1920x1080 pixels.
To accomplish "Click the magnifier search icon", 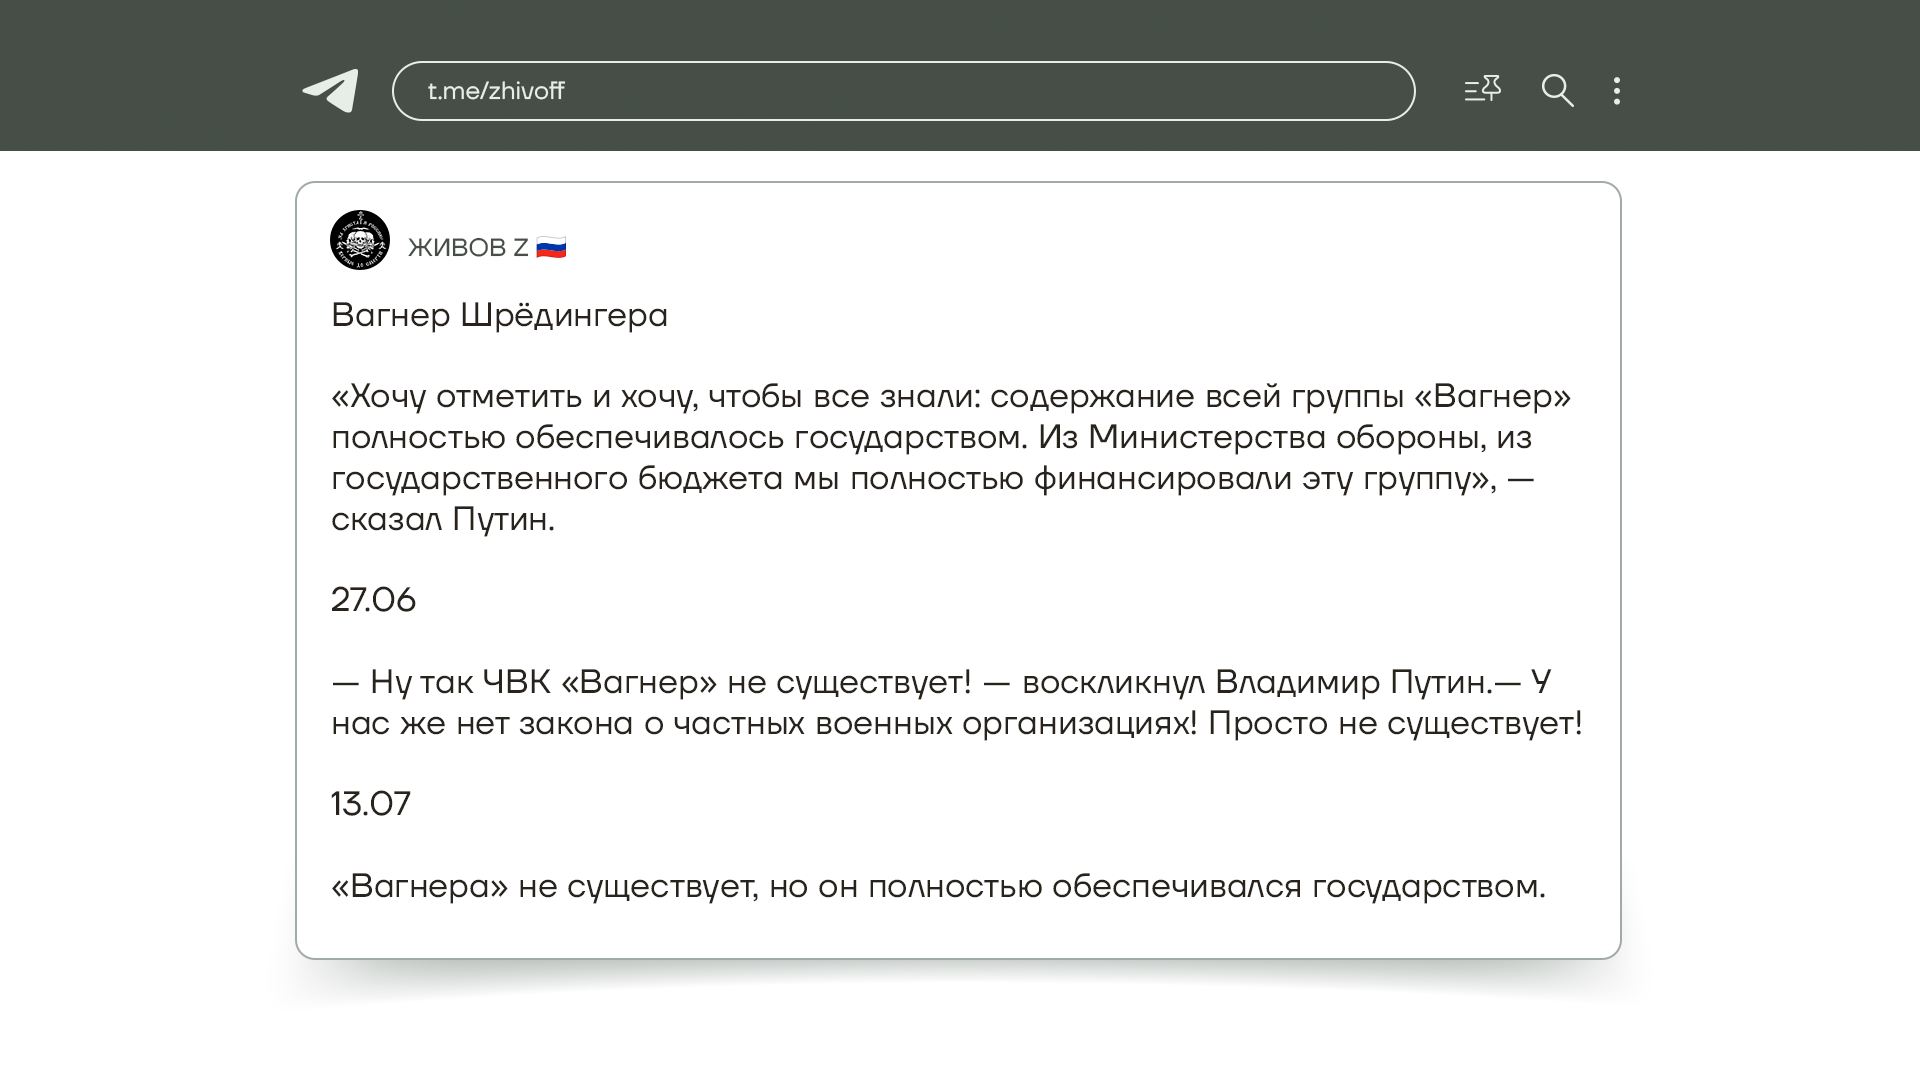I will 1557,91.
